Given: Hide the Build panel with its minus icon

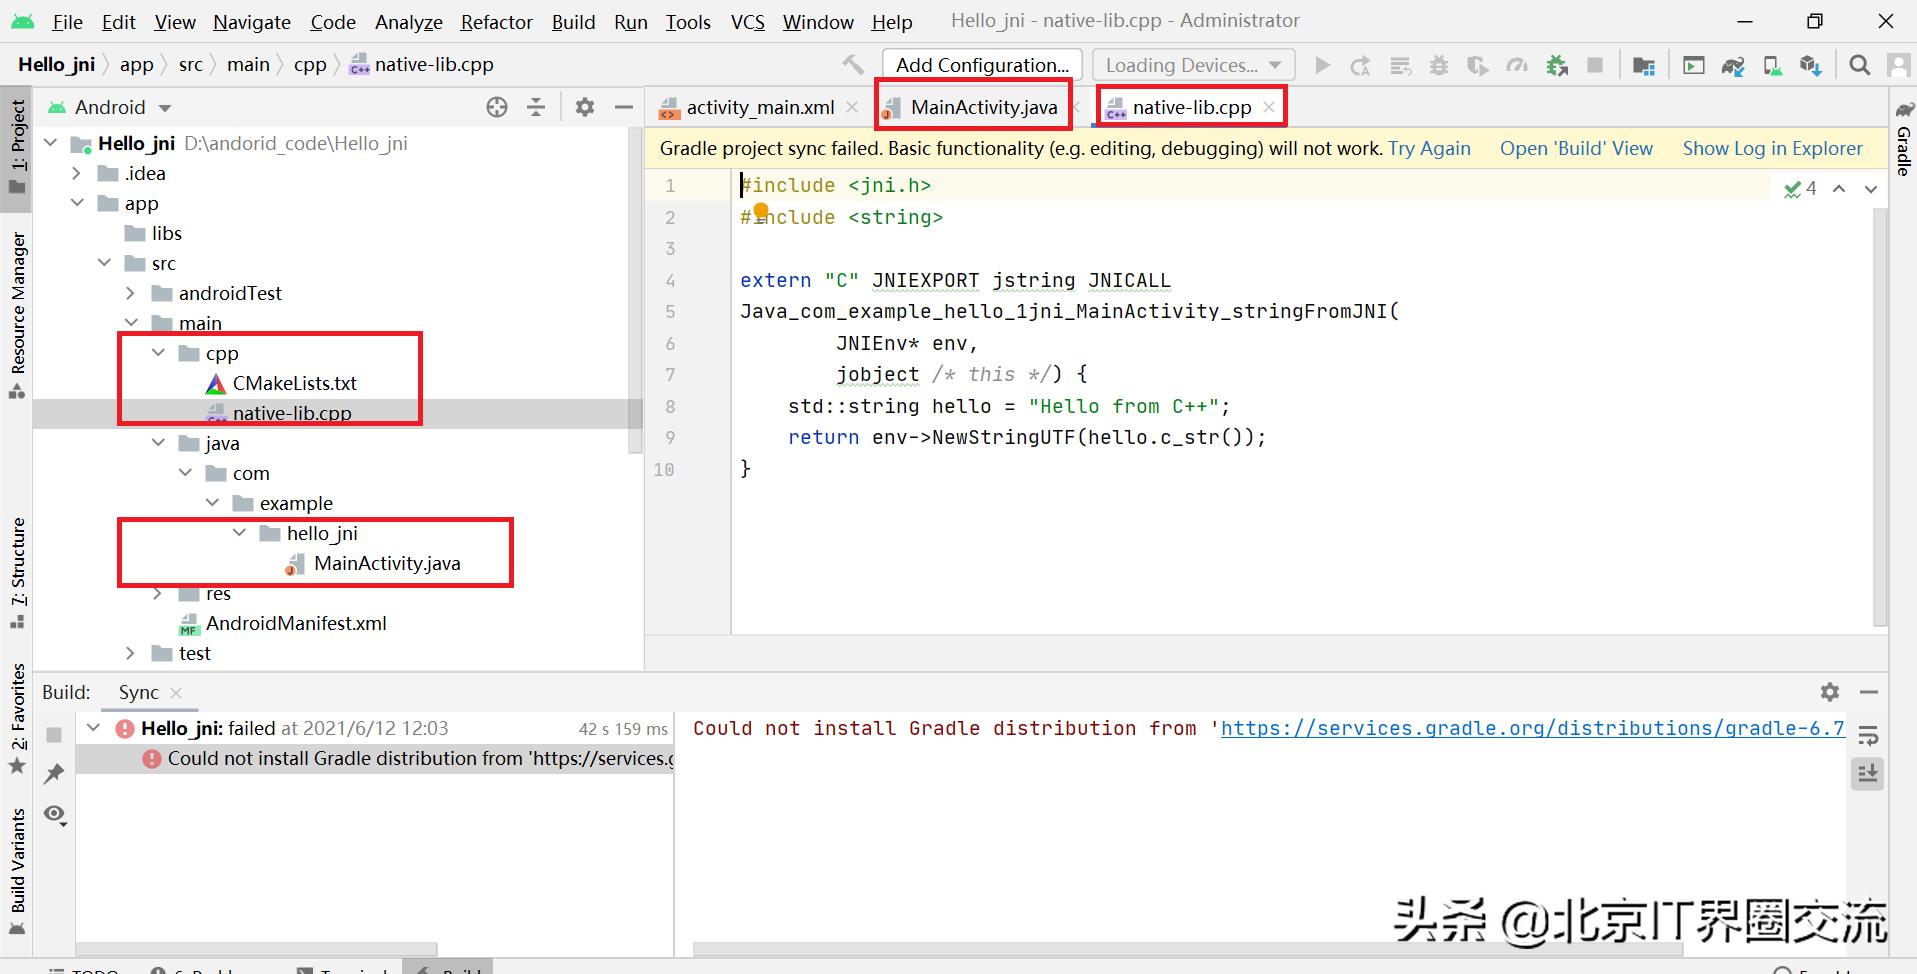Looking at the screenshot, I should 1868,692.
